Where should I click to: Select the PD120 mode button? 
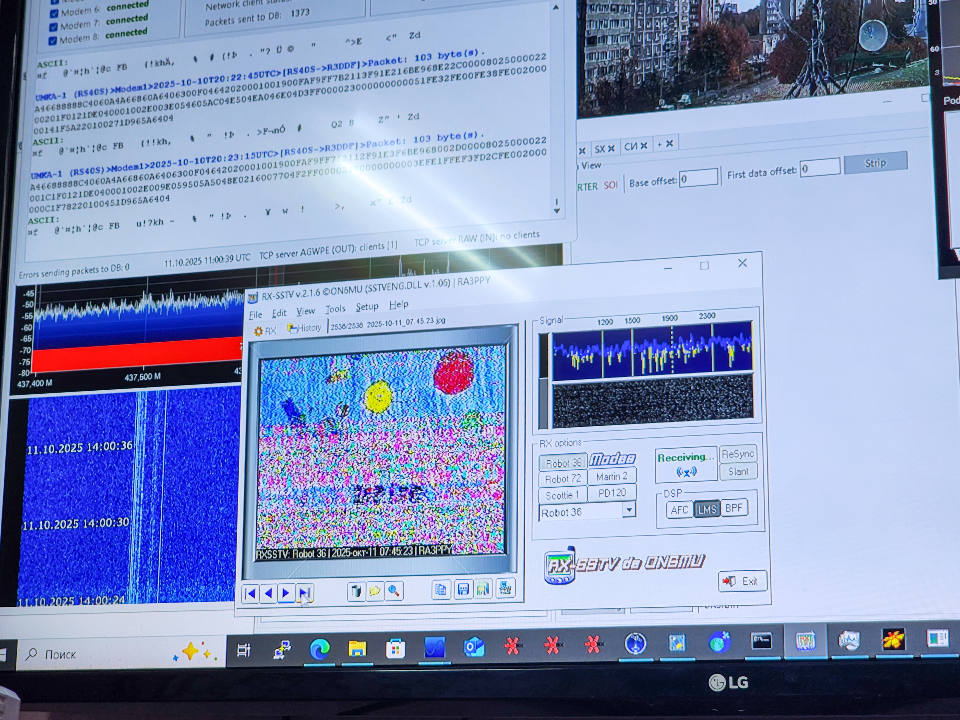pos(612,493)
